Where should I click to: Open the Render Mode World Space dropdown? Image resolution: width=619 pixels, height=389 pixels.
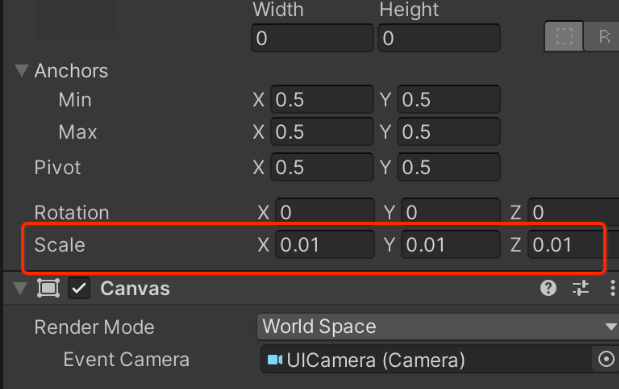pyautogui.click(x=437, y=327)
